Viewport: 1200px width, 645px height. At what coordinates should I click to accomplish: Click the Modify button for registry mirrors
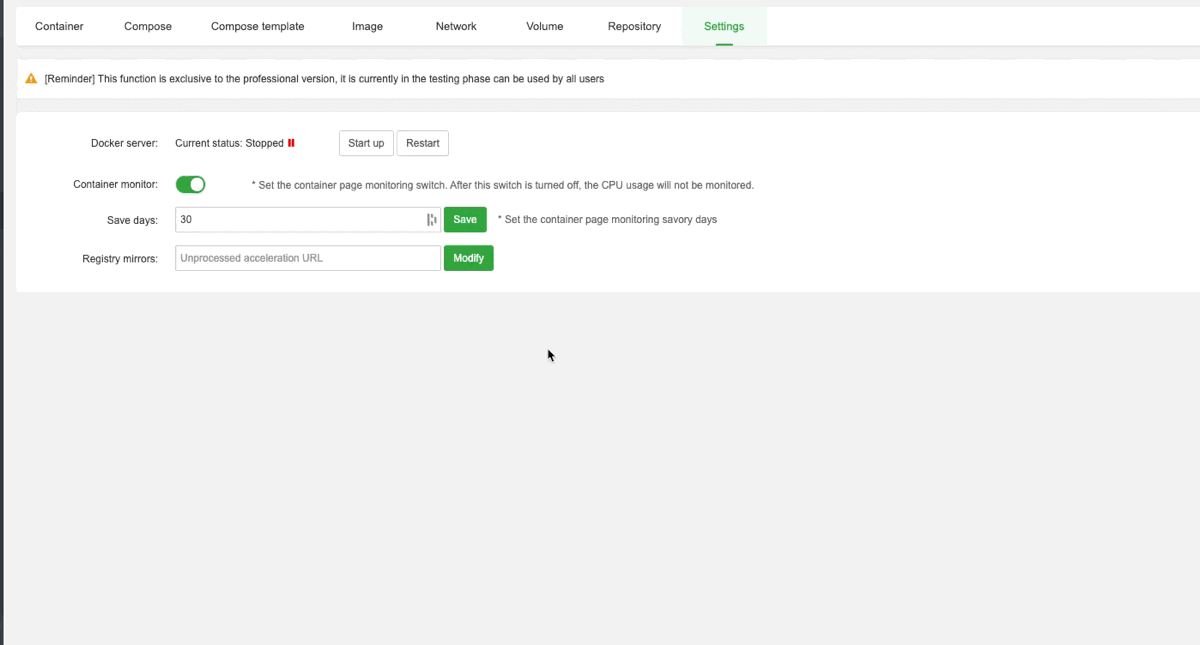(x=468, y=257)
